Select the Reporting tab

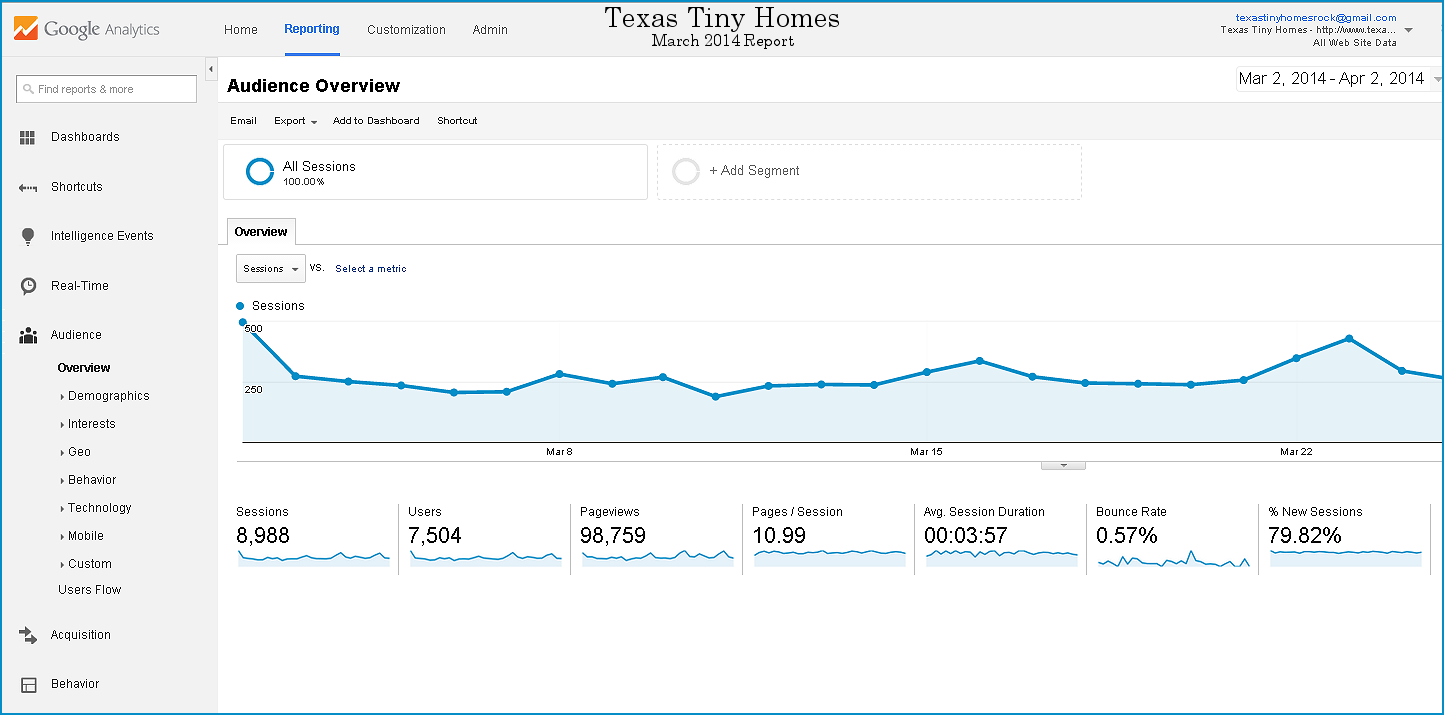coord(312,29)
